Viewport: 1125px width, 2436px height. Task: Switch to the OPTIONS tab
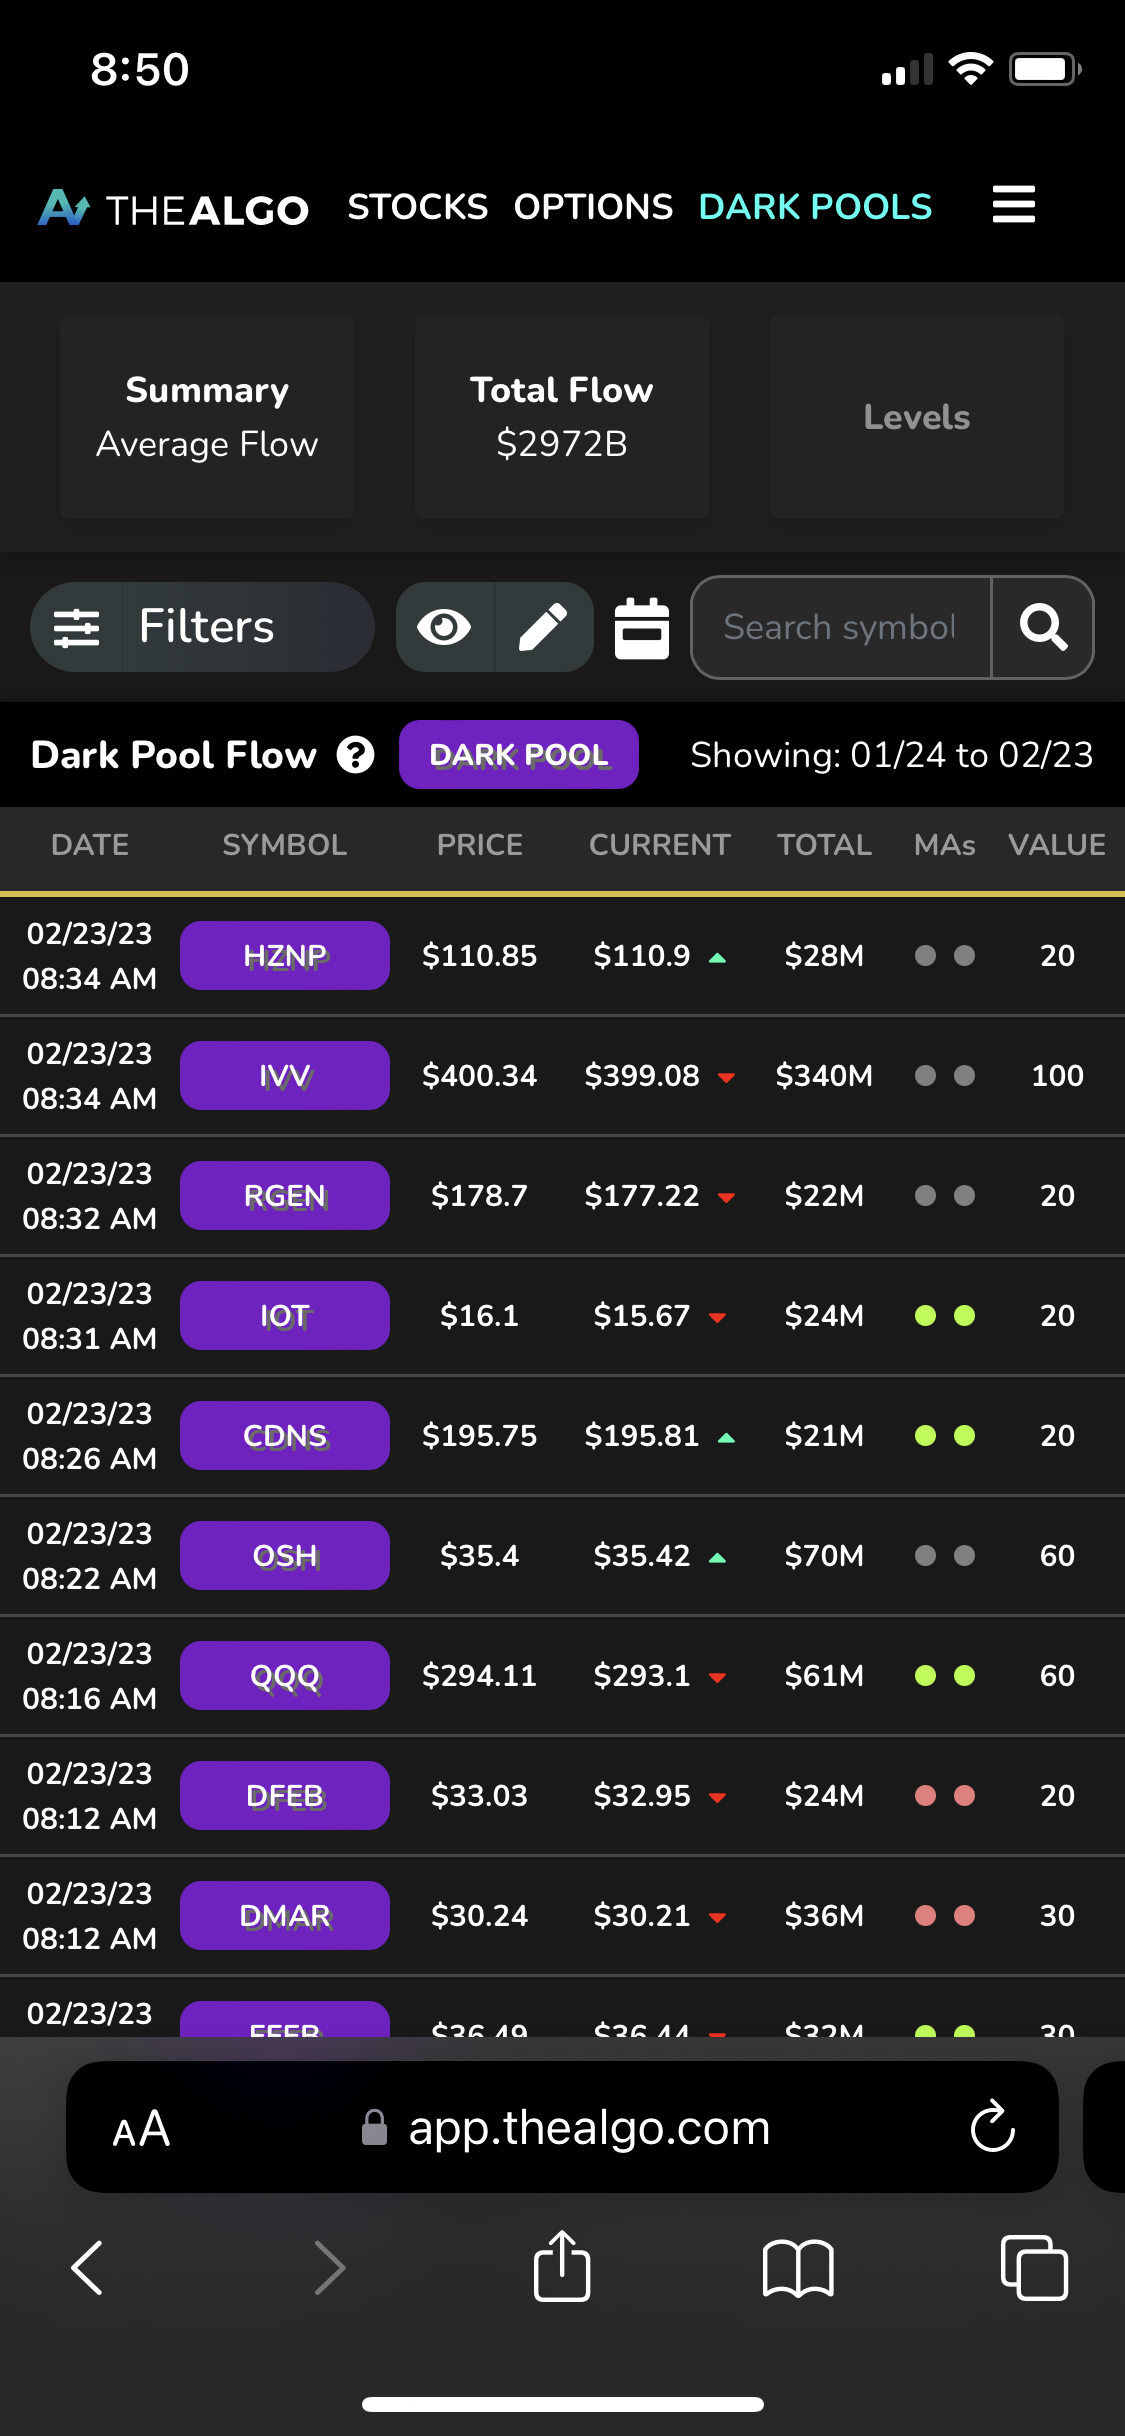pos(593,207)
